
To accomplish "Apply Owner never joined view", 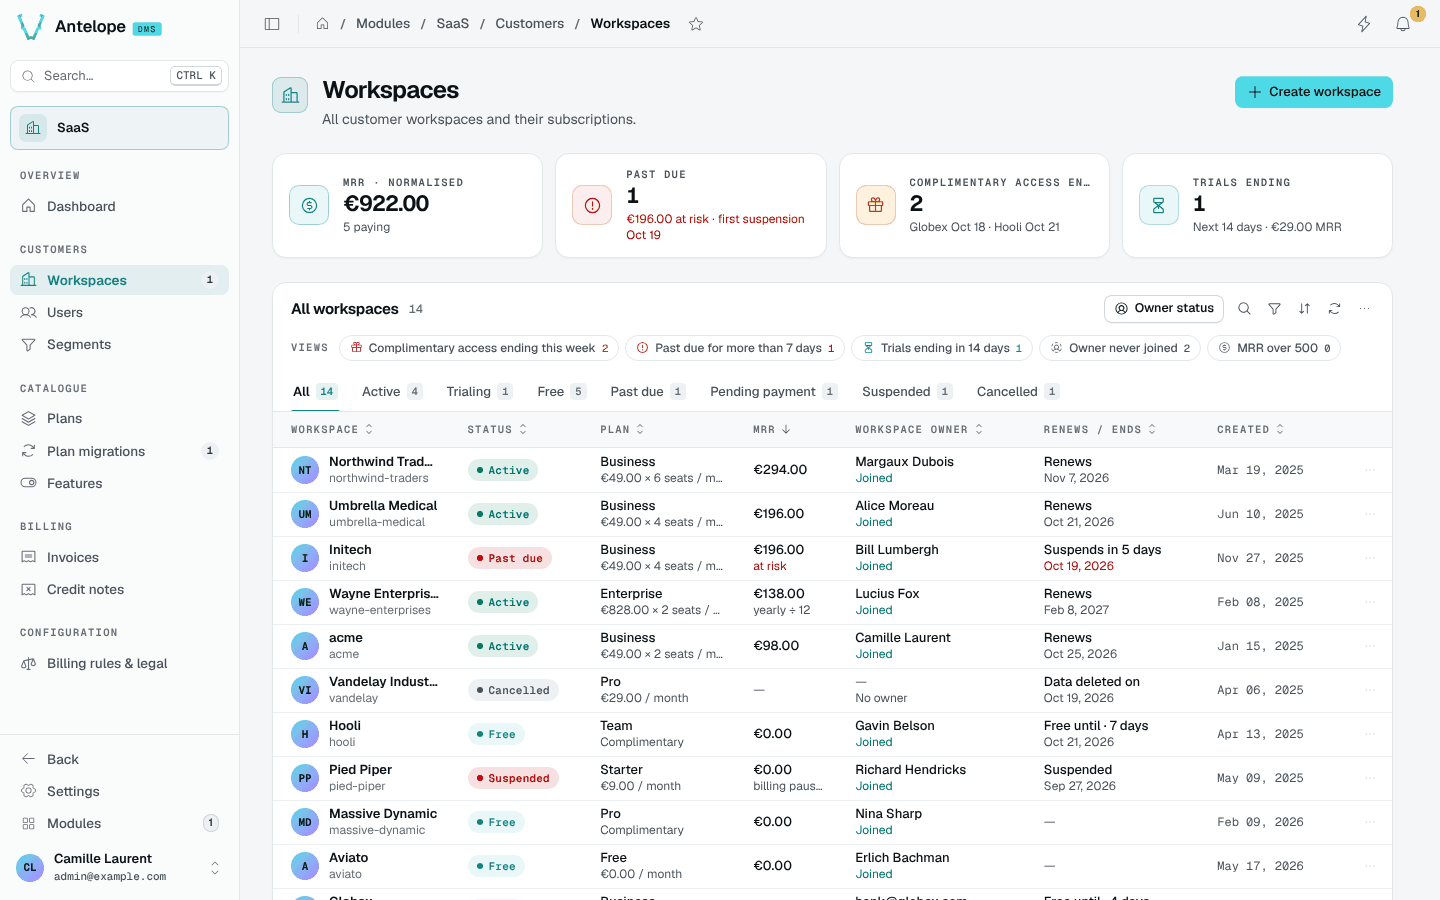I will [x=1120, y=348].
